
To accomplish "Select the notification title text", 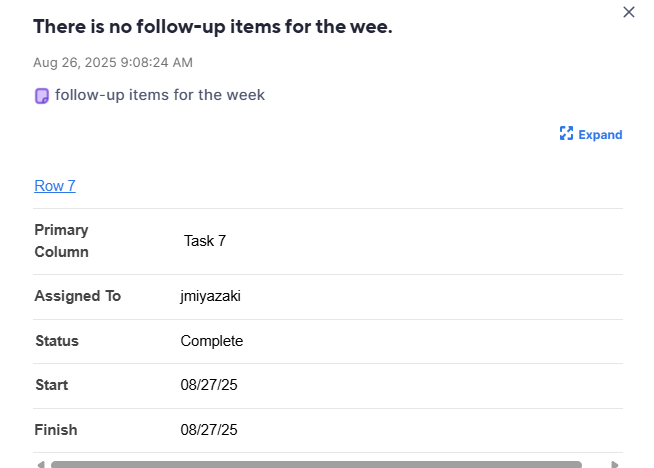I will pos(213,27).
